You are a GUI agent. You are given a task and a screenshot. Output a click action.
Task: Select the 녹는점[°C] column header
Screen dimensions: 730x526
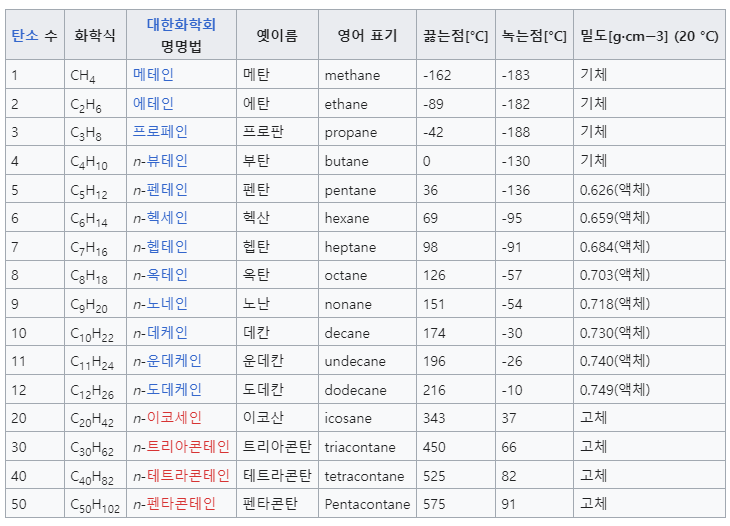[x=534, y=35]
